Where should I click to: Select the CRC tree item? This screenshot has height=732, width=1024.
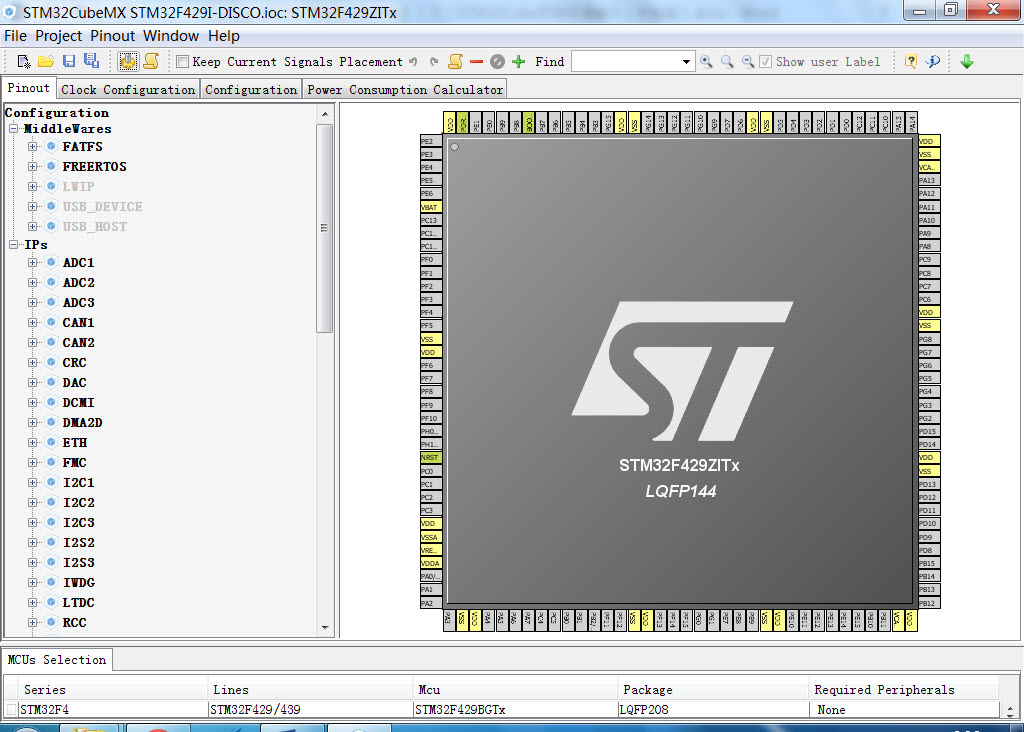click(x=74, y=362)
